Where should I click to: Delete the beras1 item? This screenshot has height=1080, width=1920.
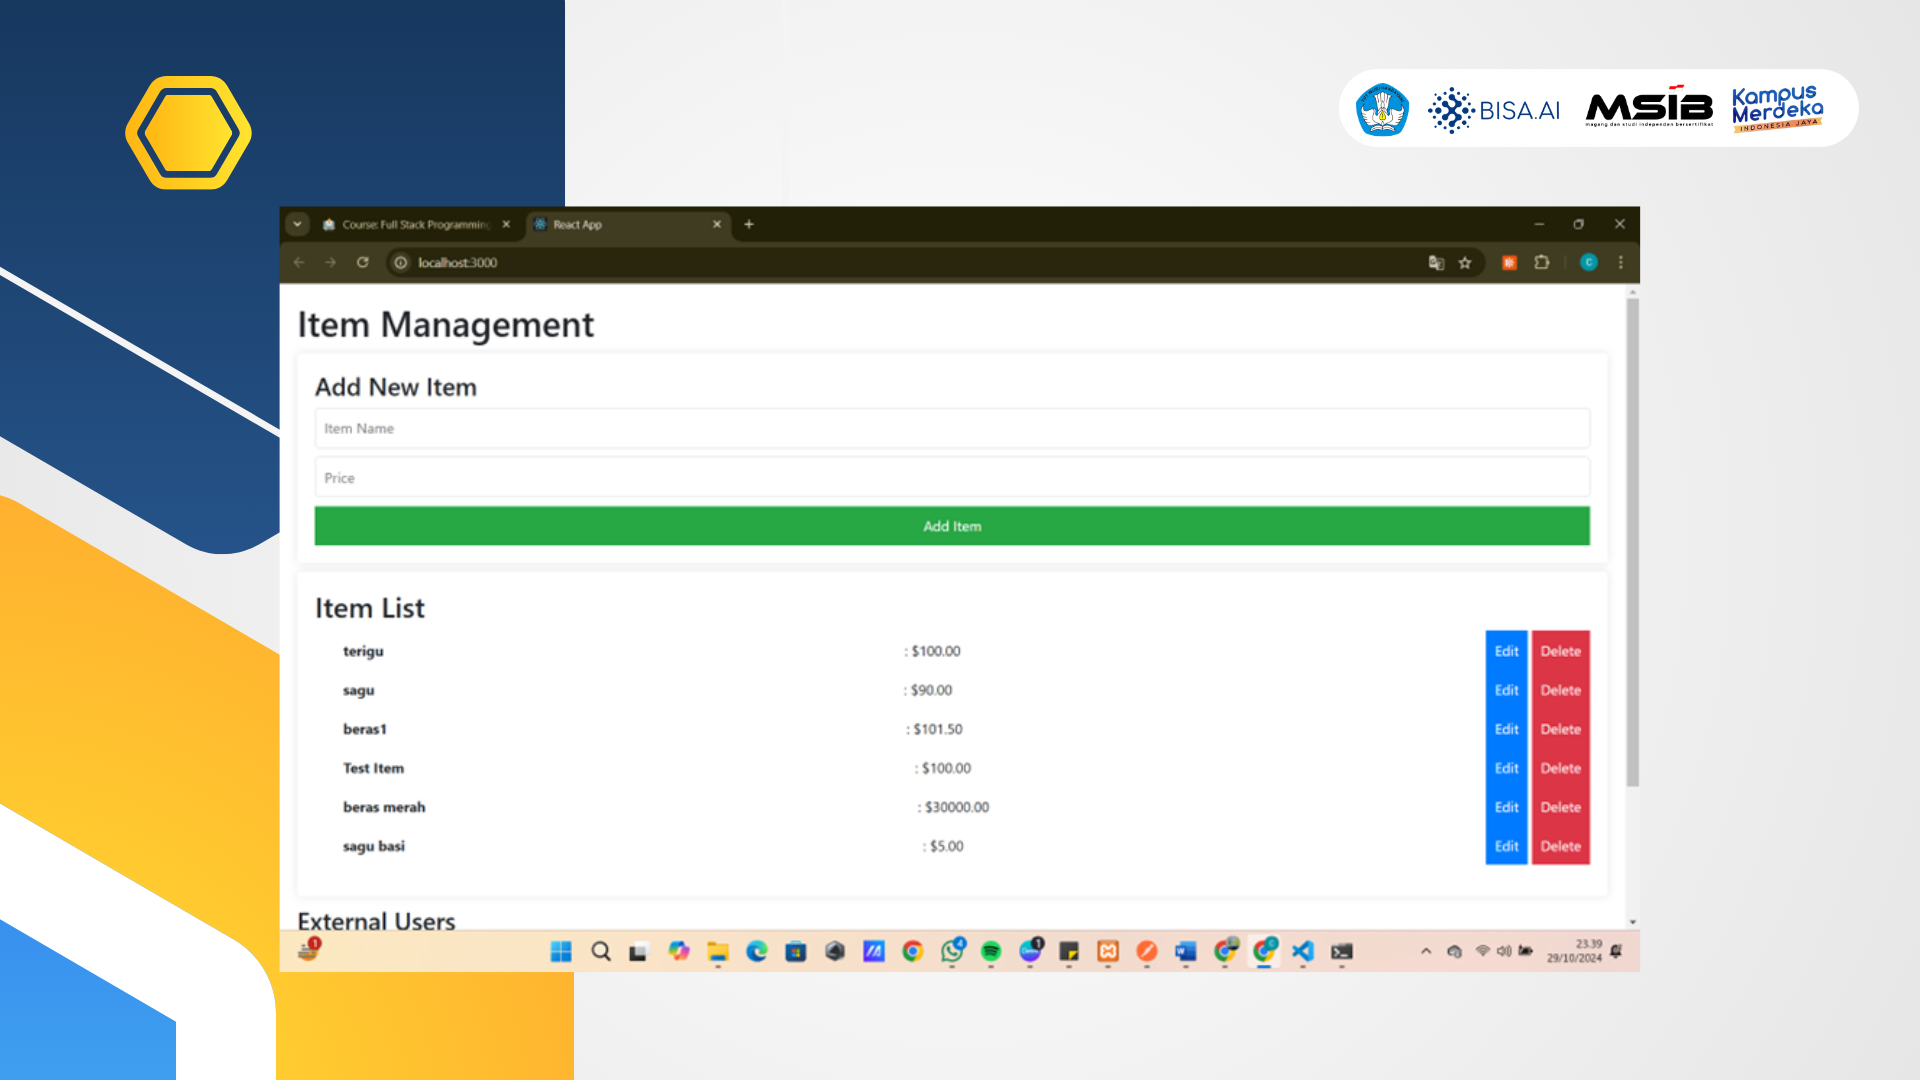click(1560, 729)
